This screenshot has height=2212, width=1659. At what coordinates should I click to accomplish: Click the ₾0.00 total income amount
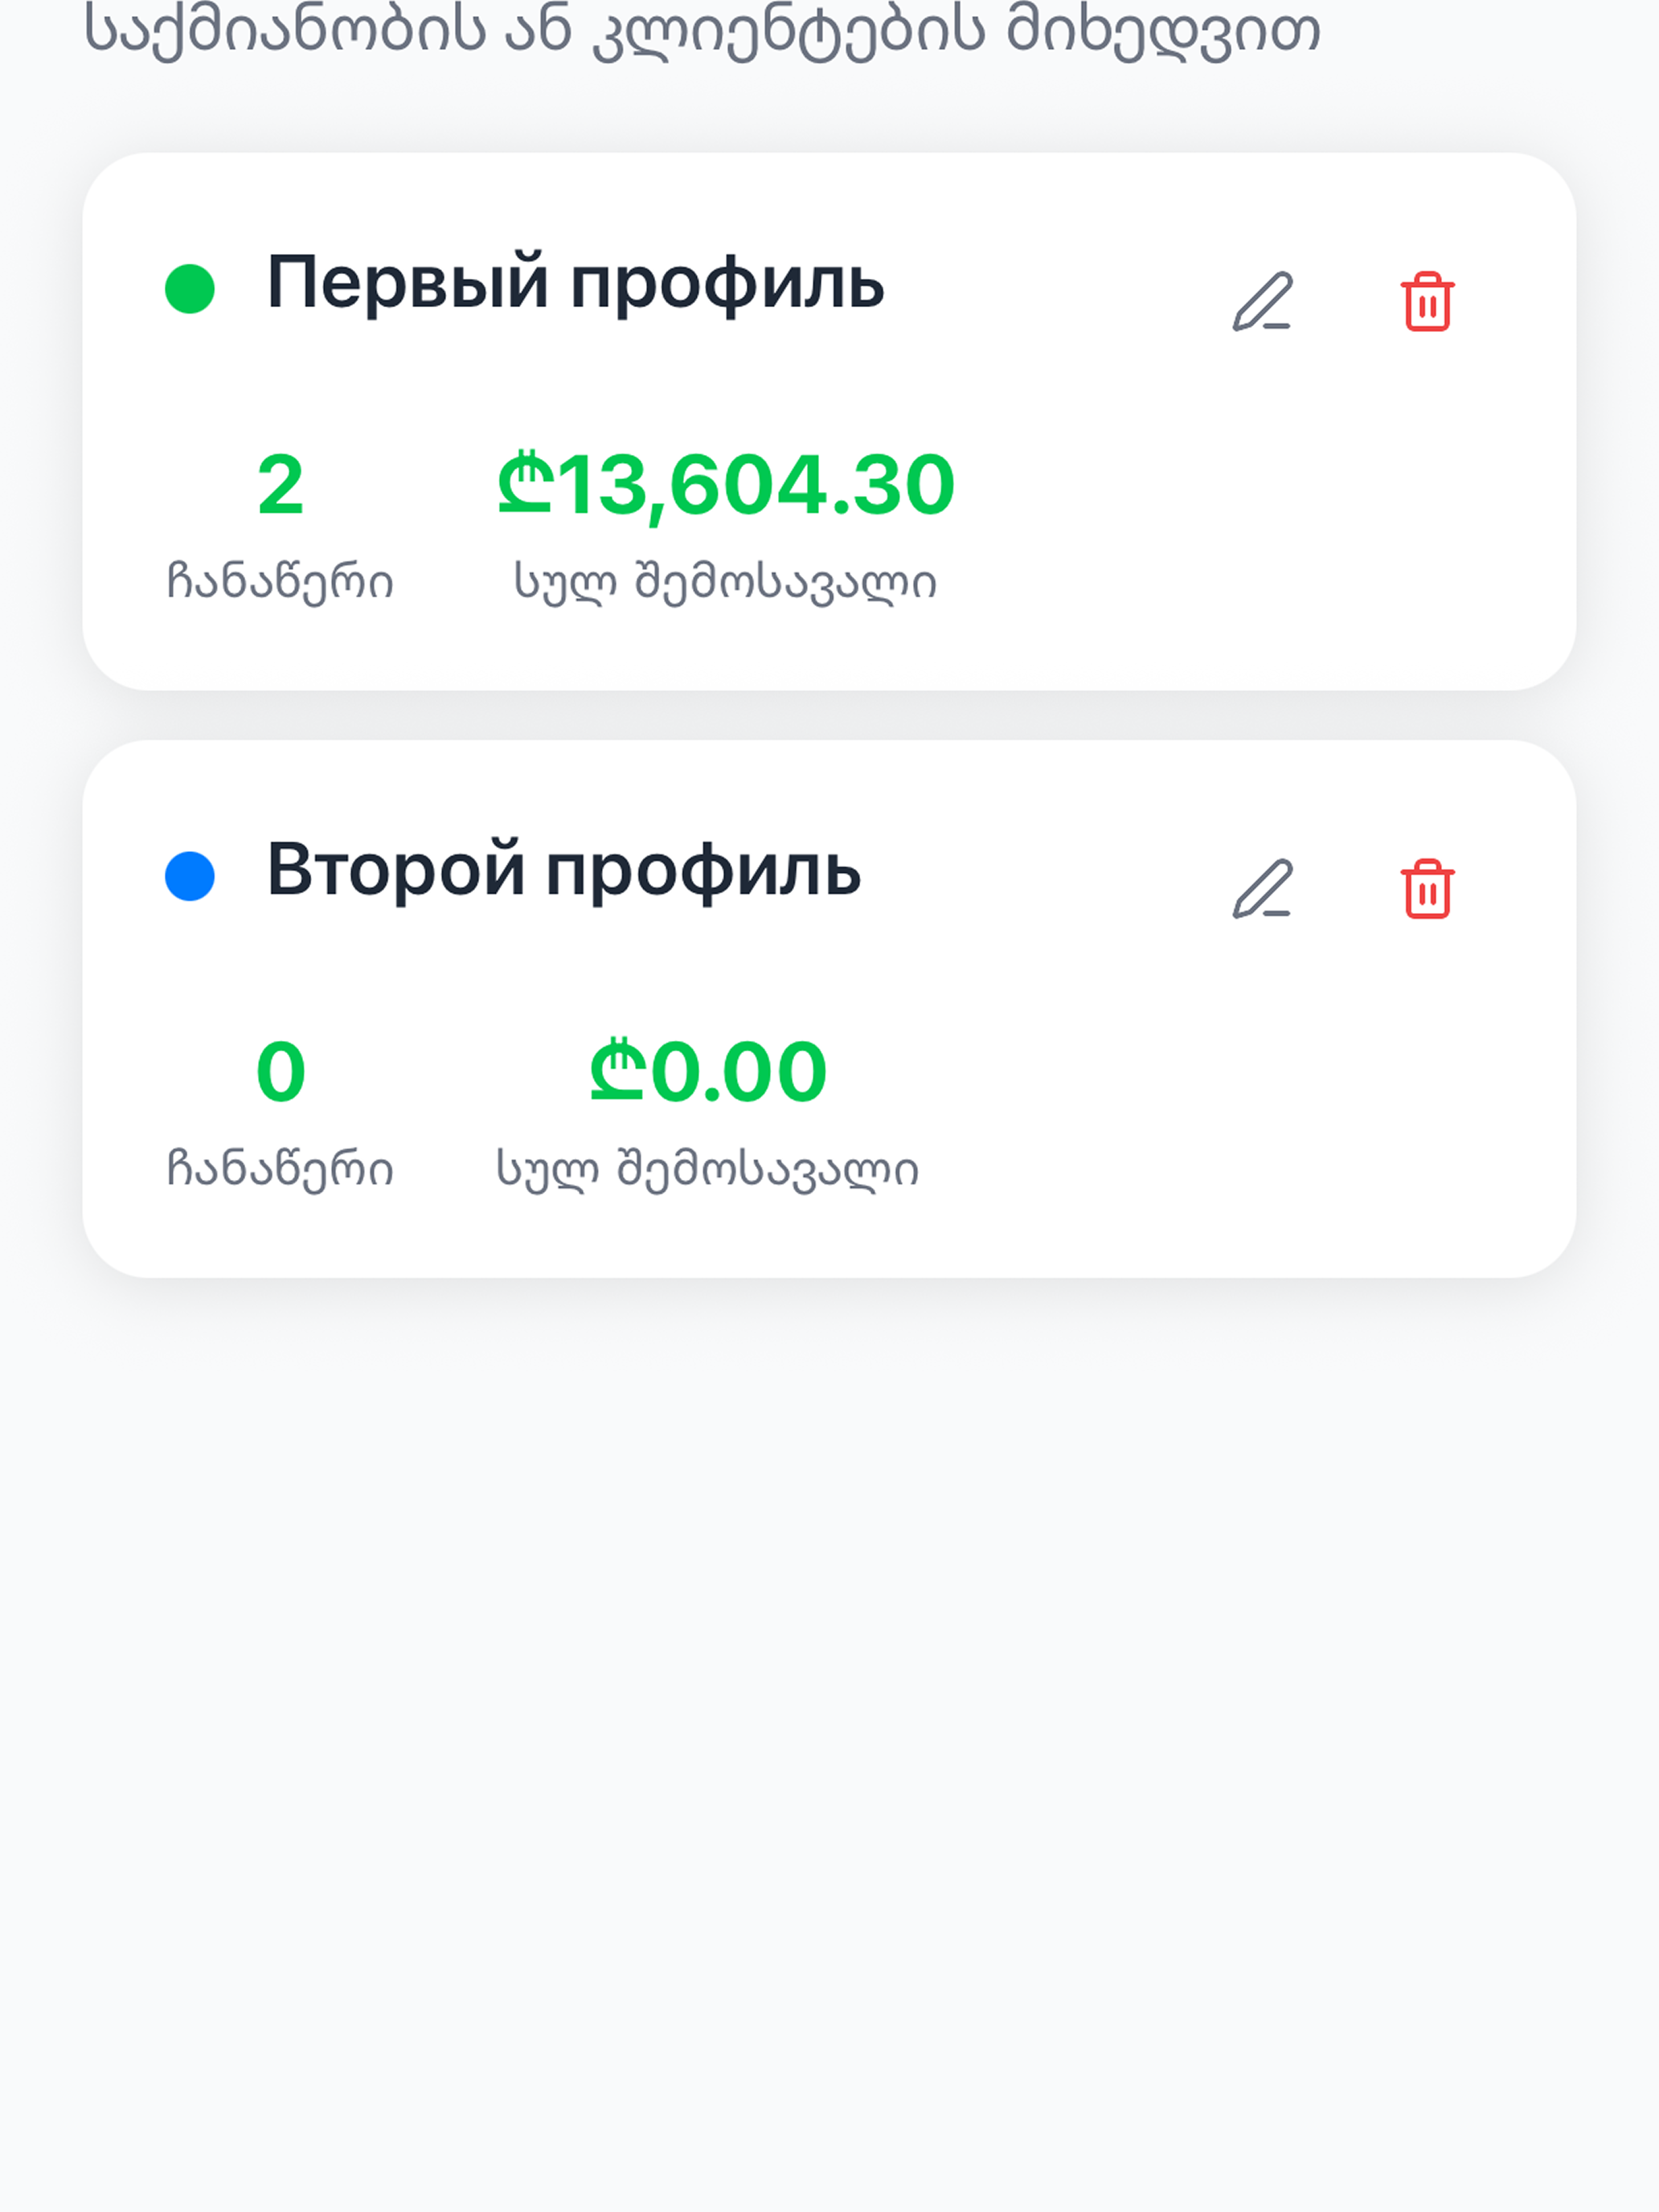(708, 1072)
